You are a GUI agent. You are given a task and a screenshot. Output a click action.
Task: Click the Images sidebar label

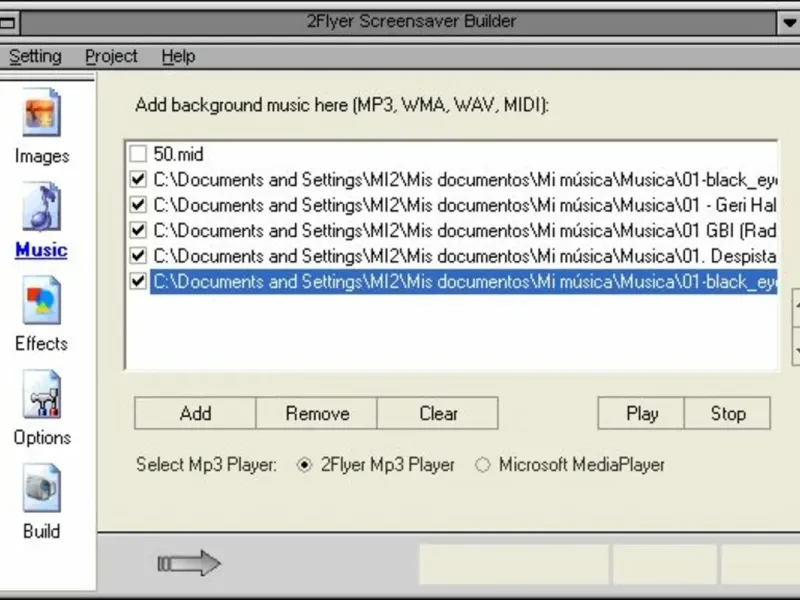(42, 156)
